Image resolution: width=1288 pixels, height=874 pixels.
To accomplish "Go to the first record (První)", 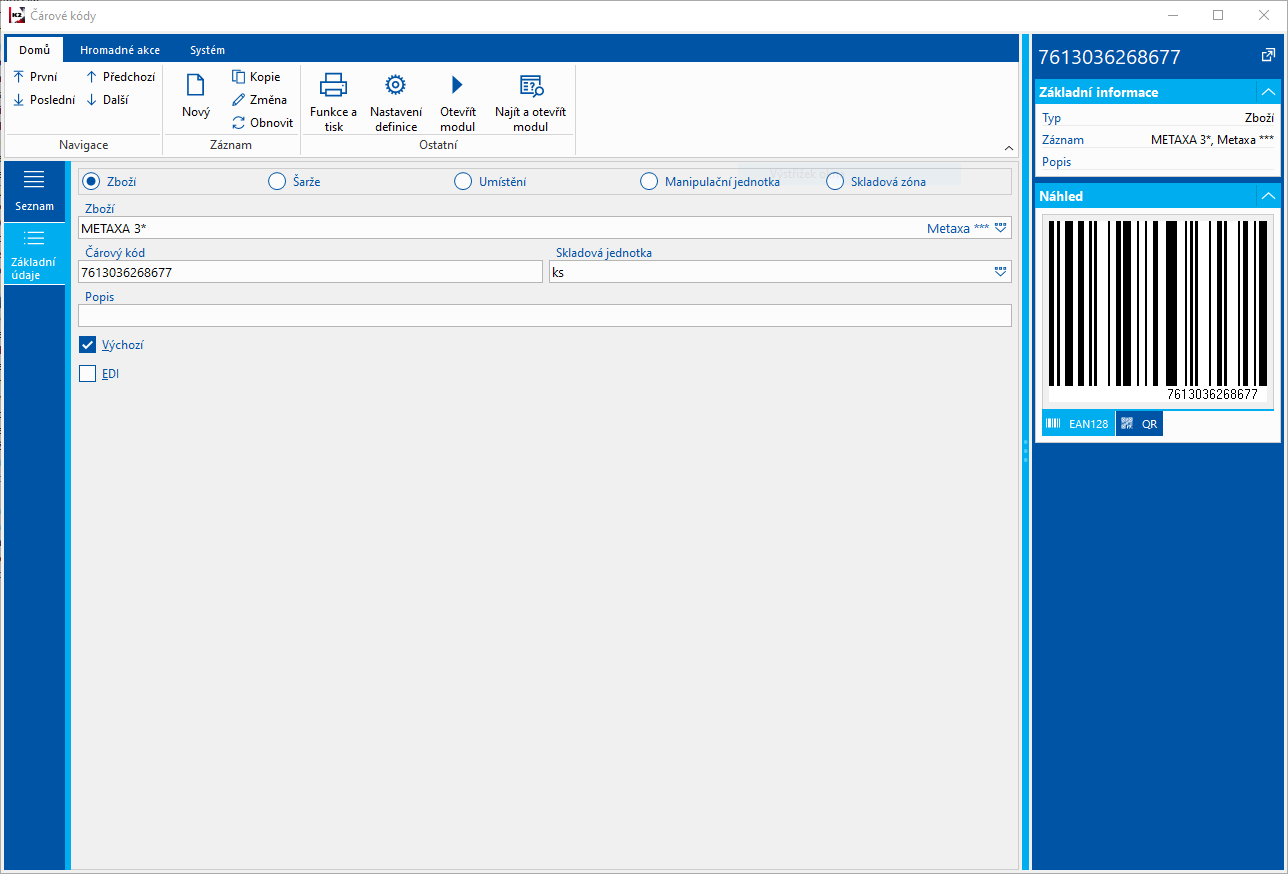I will [35, 76].
